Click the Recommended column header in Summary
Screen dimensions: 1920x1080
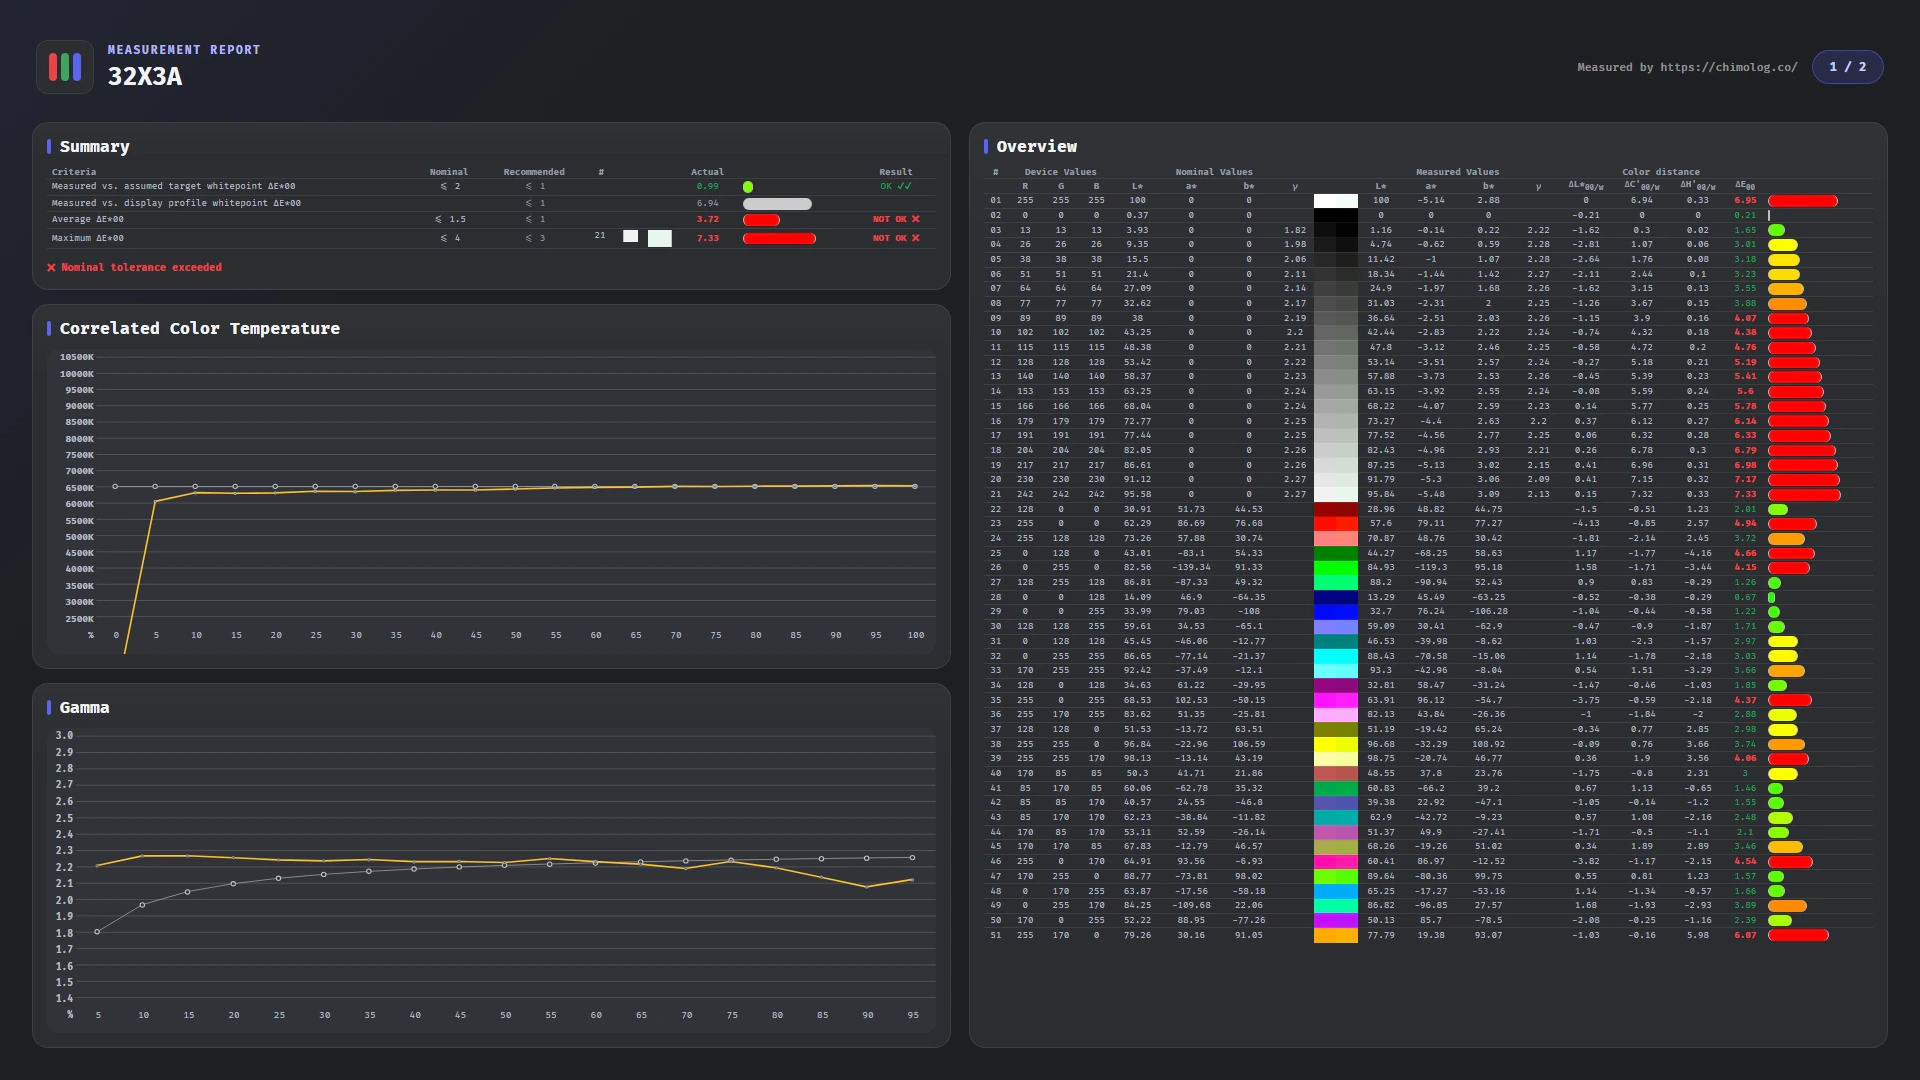[534, 172]
